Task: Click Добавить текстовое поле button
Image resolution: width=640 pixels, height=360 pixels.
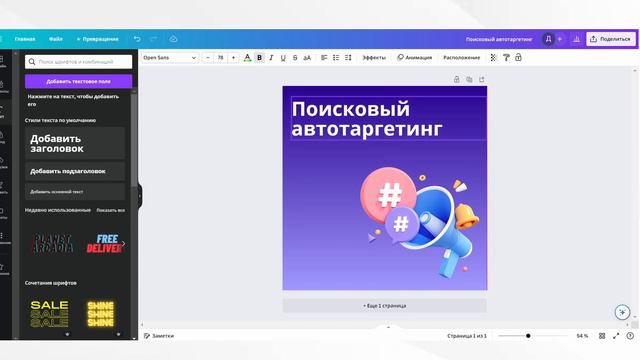Action: click(x=78, y=81)
